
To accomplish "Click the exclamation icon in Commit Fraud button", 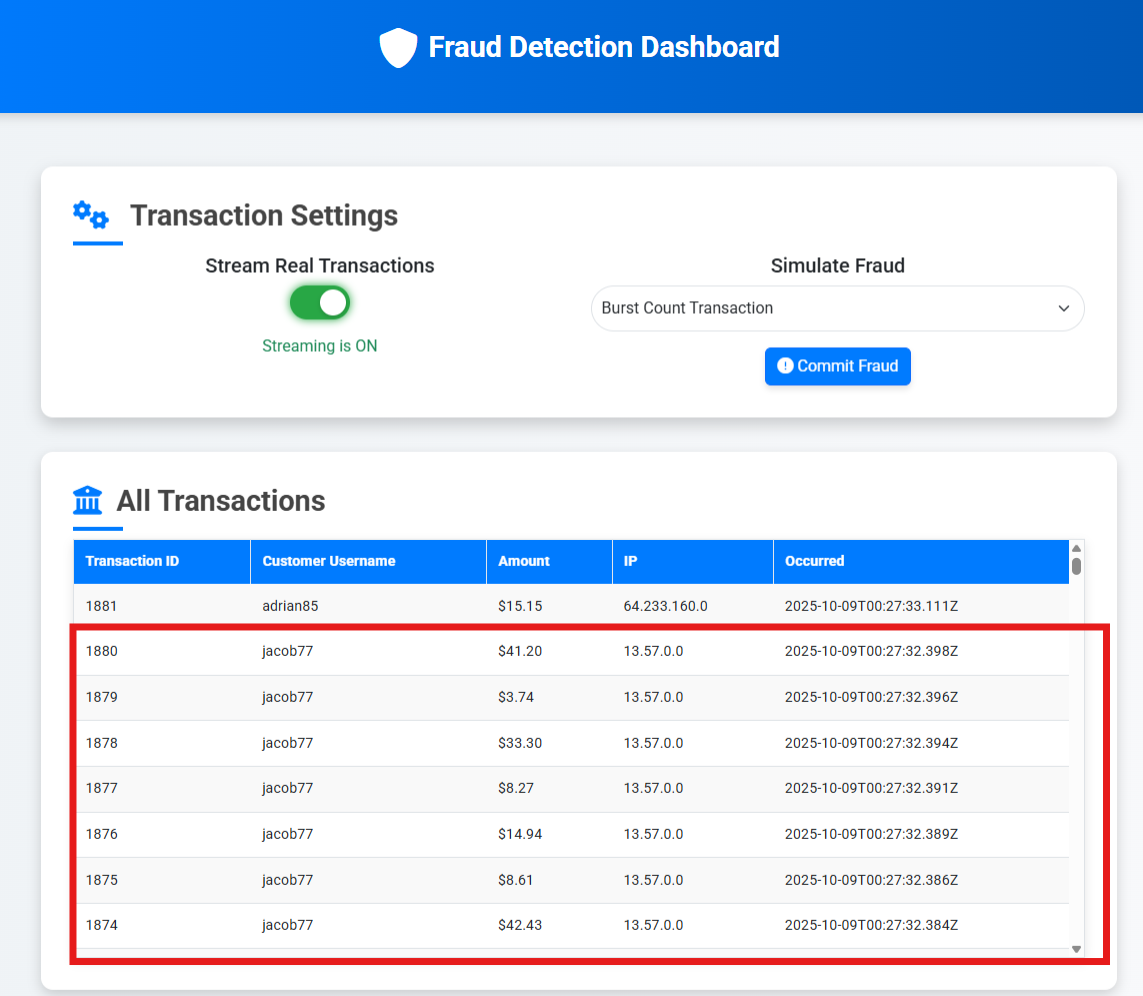I will tap(785, 366).
